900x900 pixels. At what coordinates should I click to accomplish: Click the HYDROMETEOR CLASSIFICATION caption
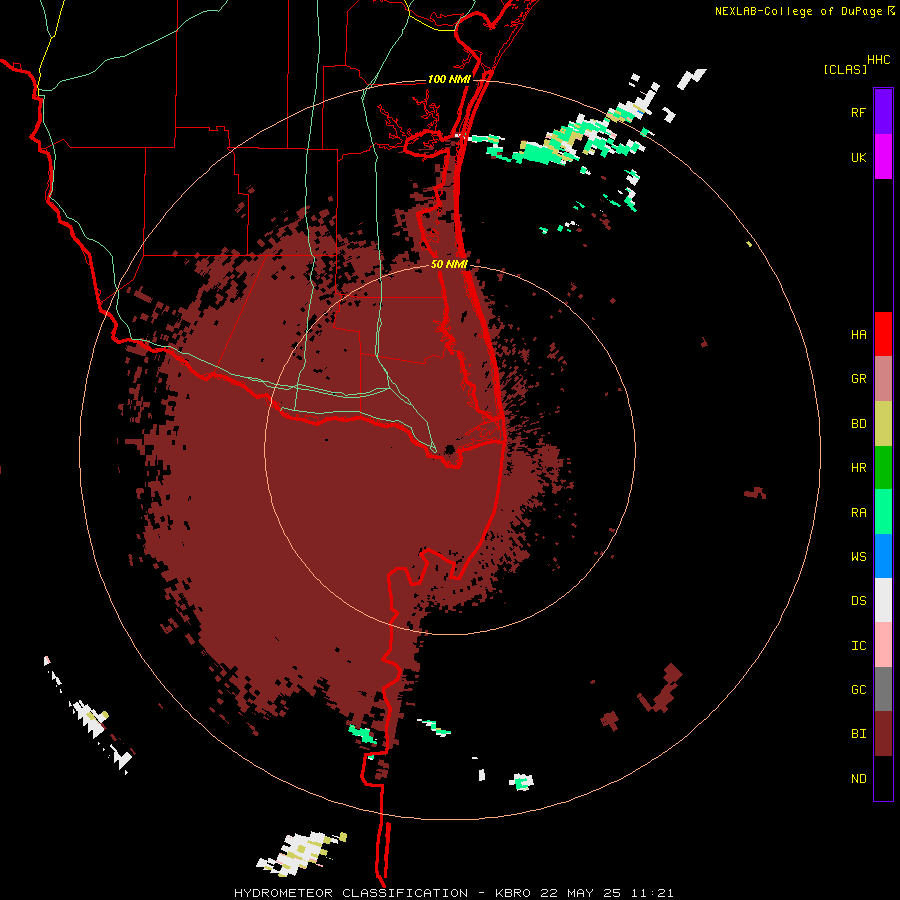coord(351,893)
